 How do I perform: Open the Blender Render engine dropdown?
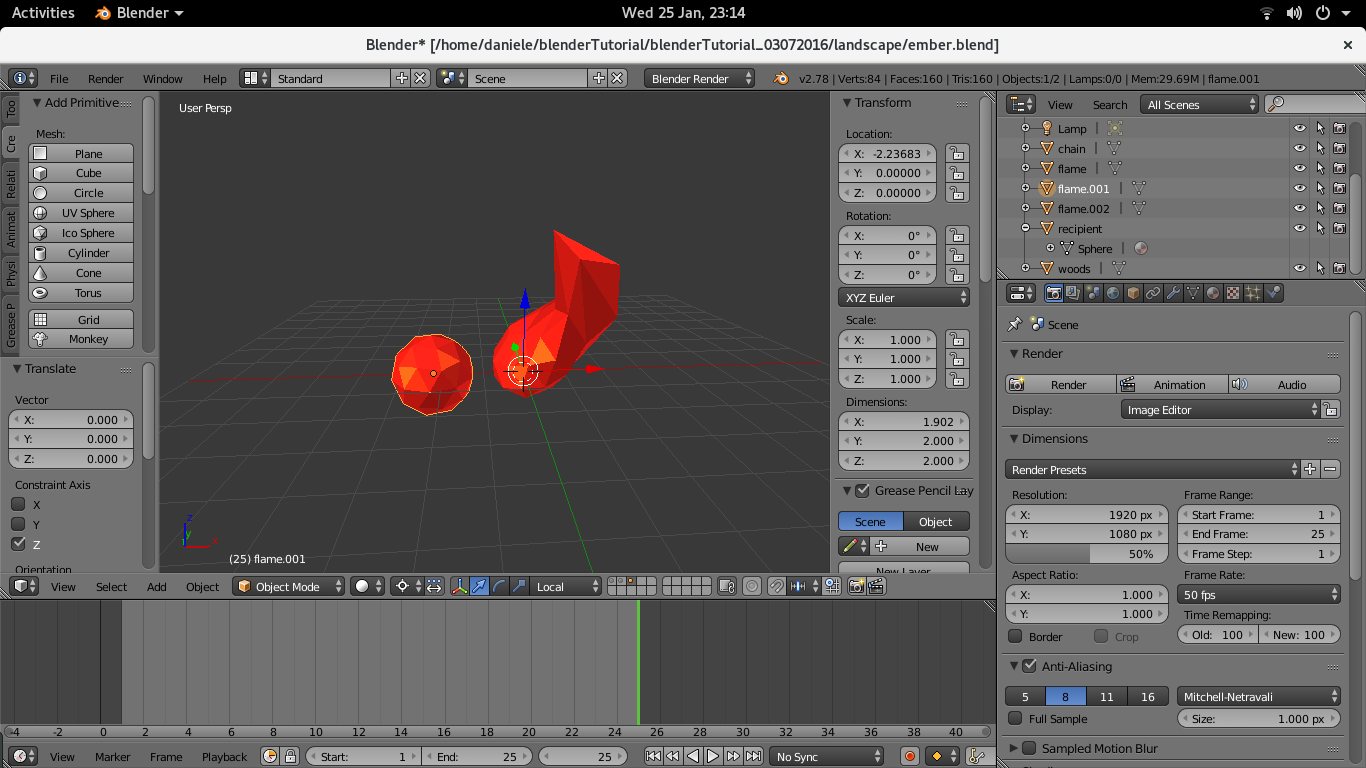700,78
